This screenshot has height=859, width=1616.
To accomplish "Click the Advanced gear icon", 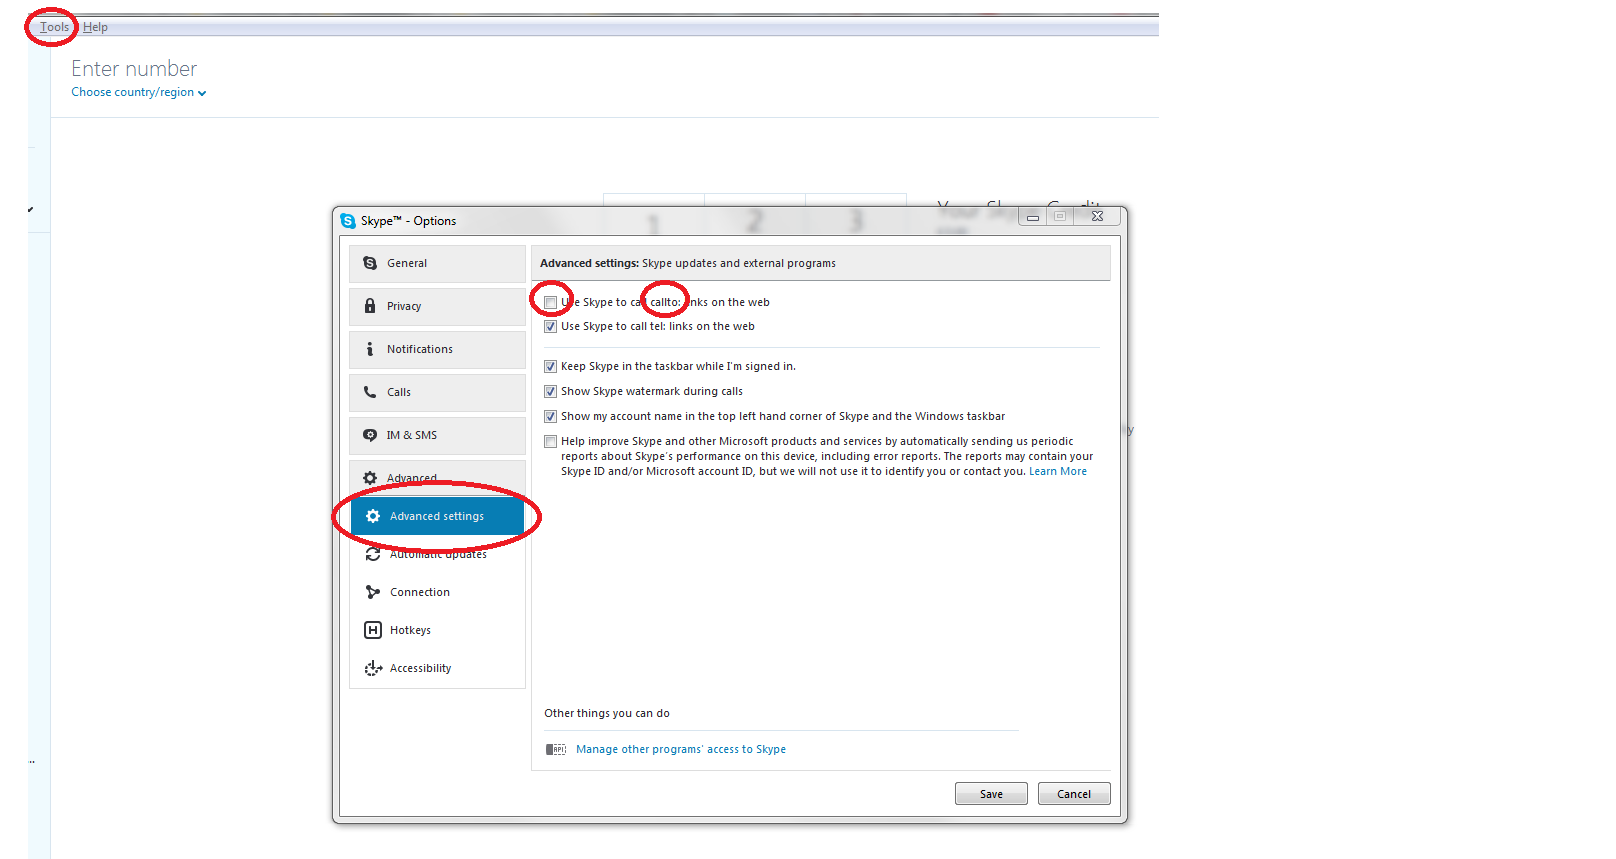I will (370, 478).
